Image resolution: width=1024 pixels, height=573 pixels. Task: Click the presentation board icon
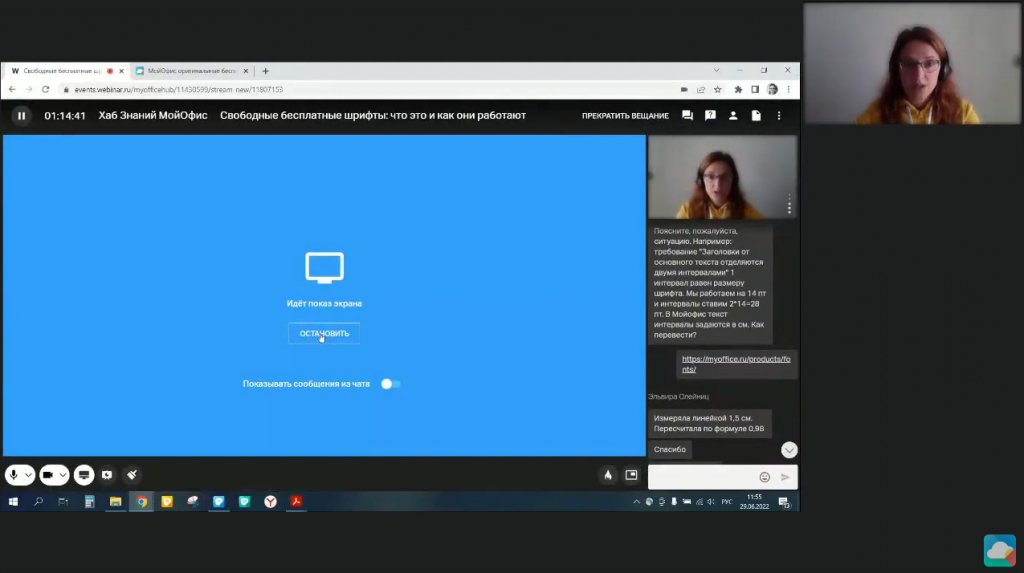(107, 475)
